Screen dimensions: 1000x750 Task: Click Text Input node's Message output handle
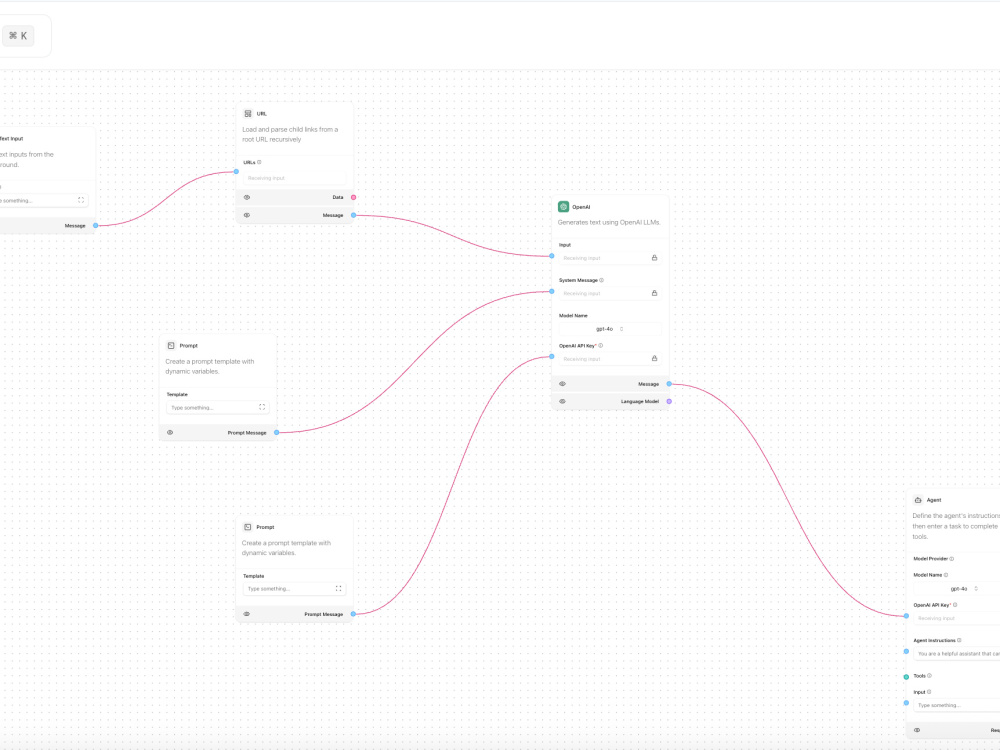[96, 225]
